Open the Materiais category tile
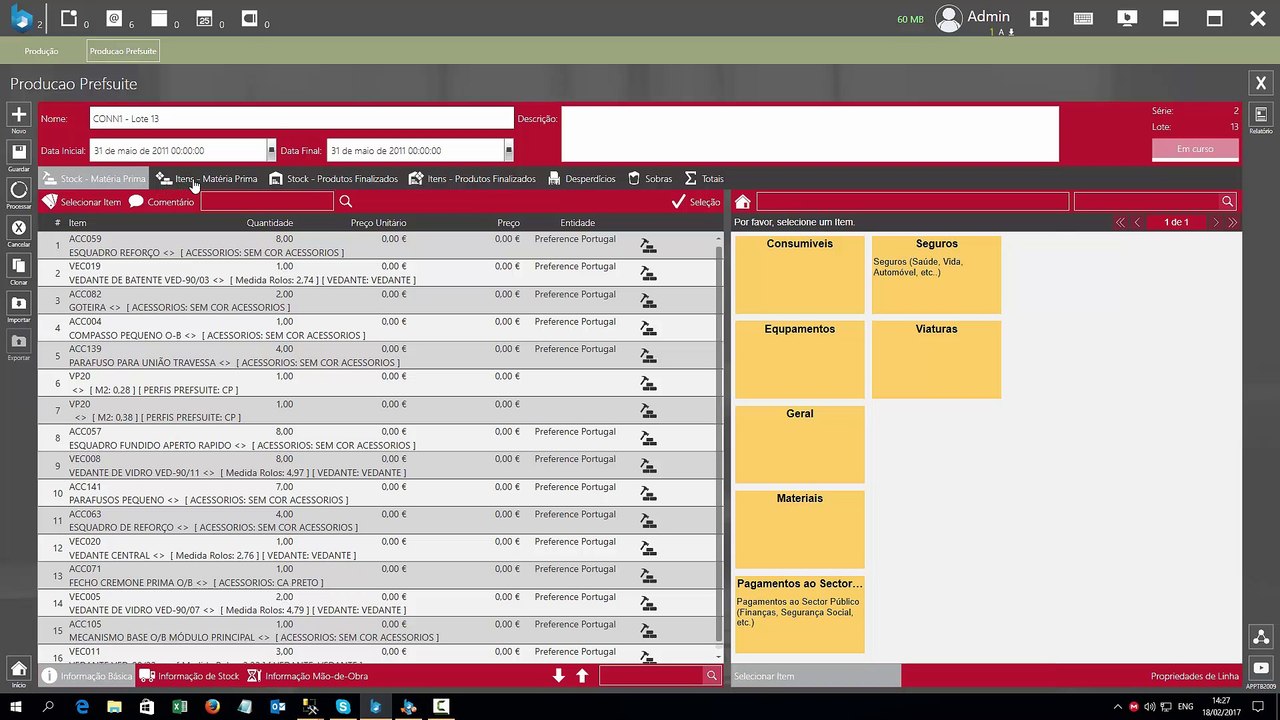Viewport: 1280px width, 720px height. click(x=800, y=529)
